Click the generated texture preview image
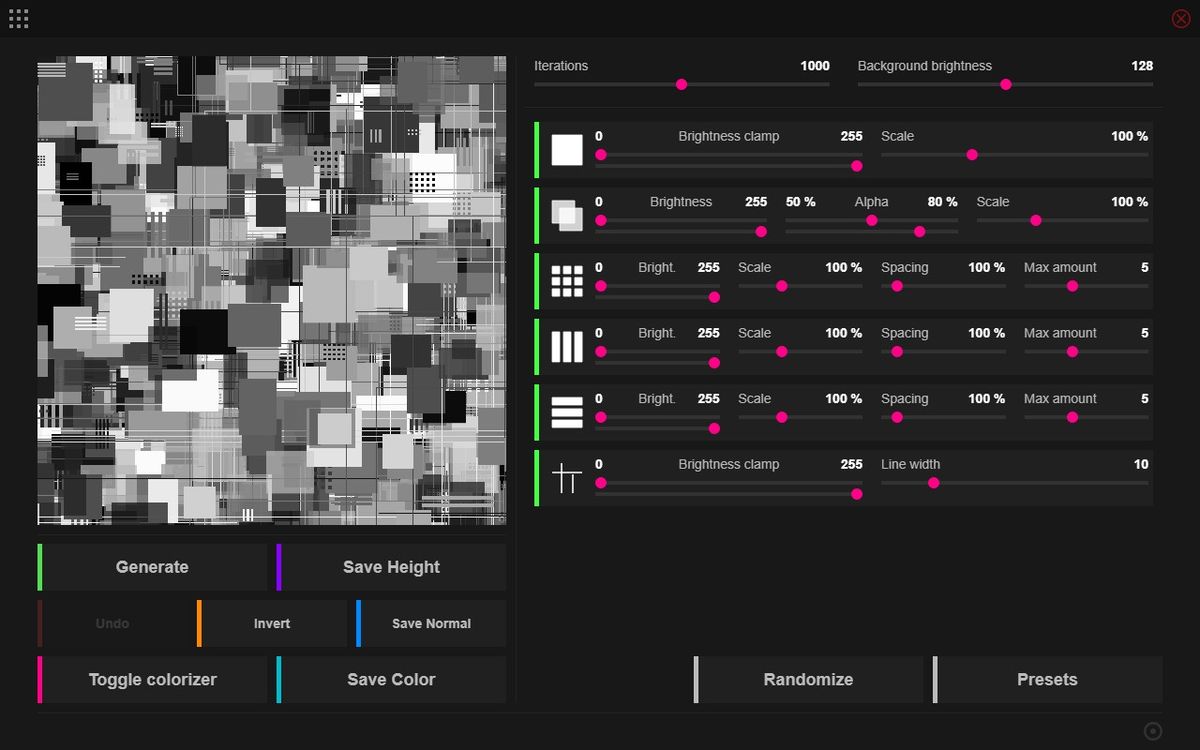Image resolution: width=1200 pixels, height=750 pixels. coord(271,292)
